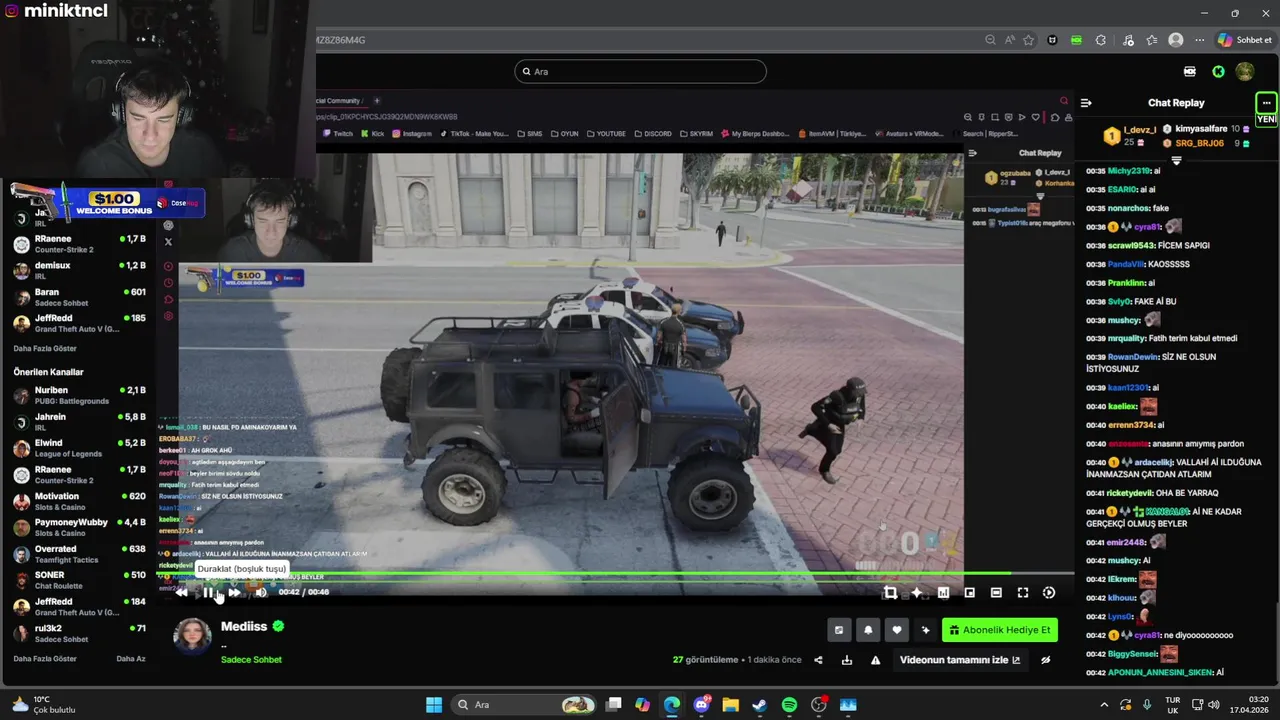1280x720 pixels.
Task: Open the Nuriben channel in the sidebar
Action: (x=80, y=395)
